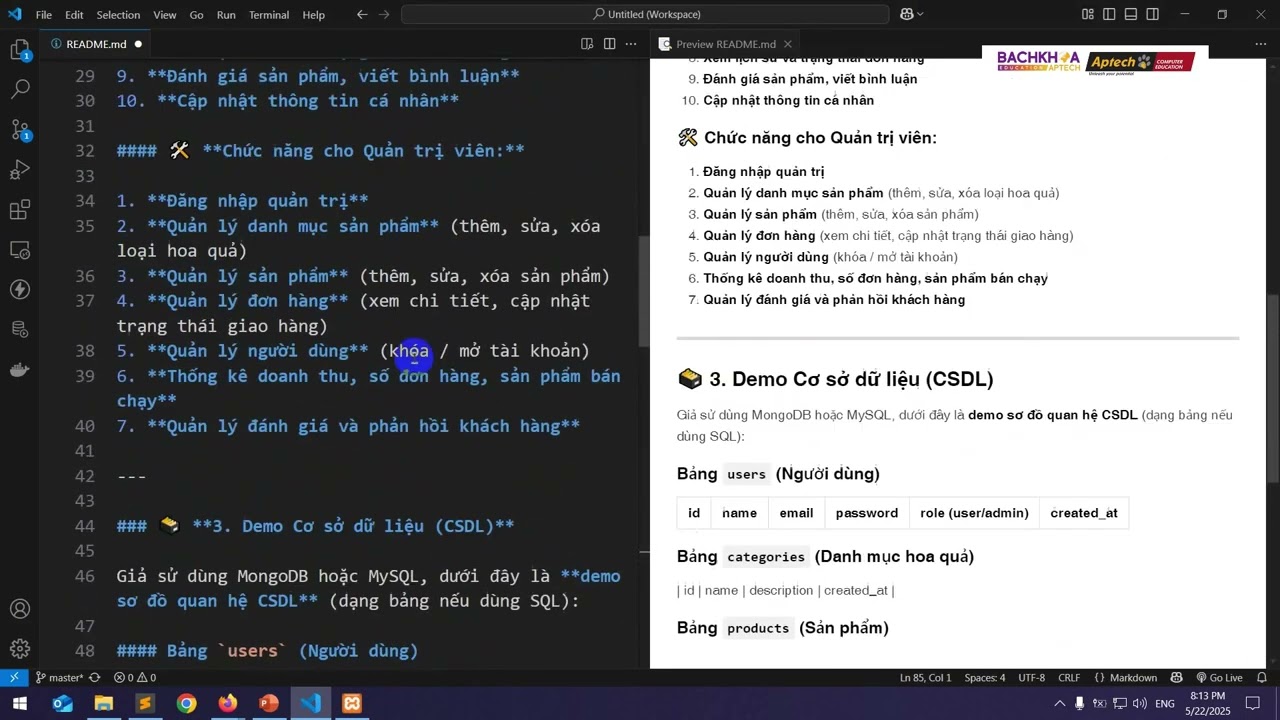1280x720 pixels.
Task: Toggle the bottom Panel visibility
Action: pyautogui.click(x=1131, y=14)
